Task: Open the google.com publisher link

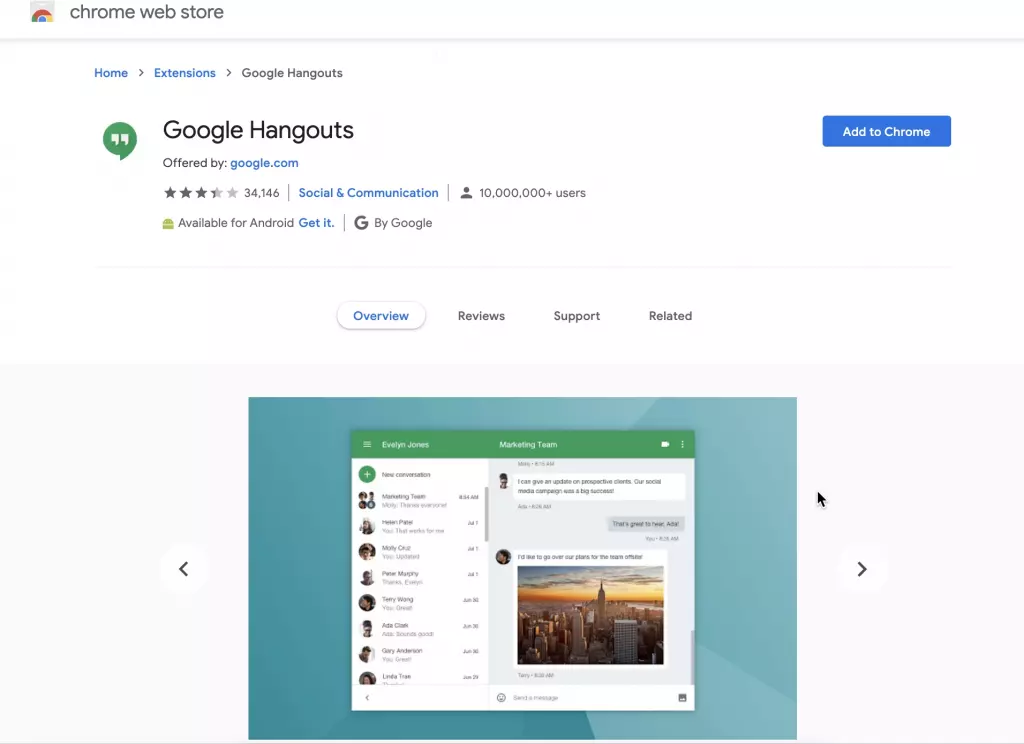Action: 264,163
